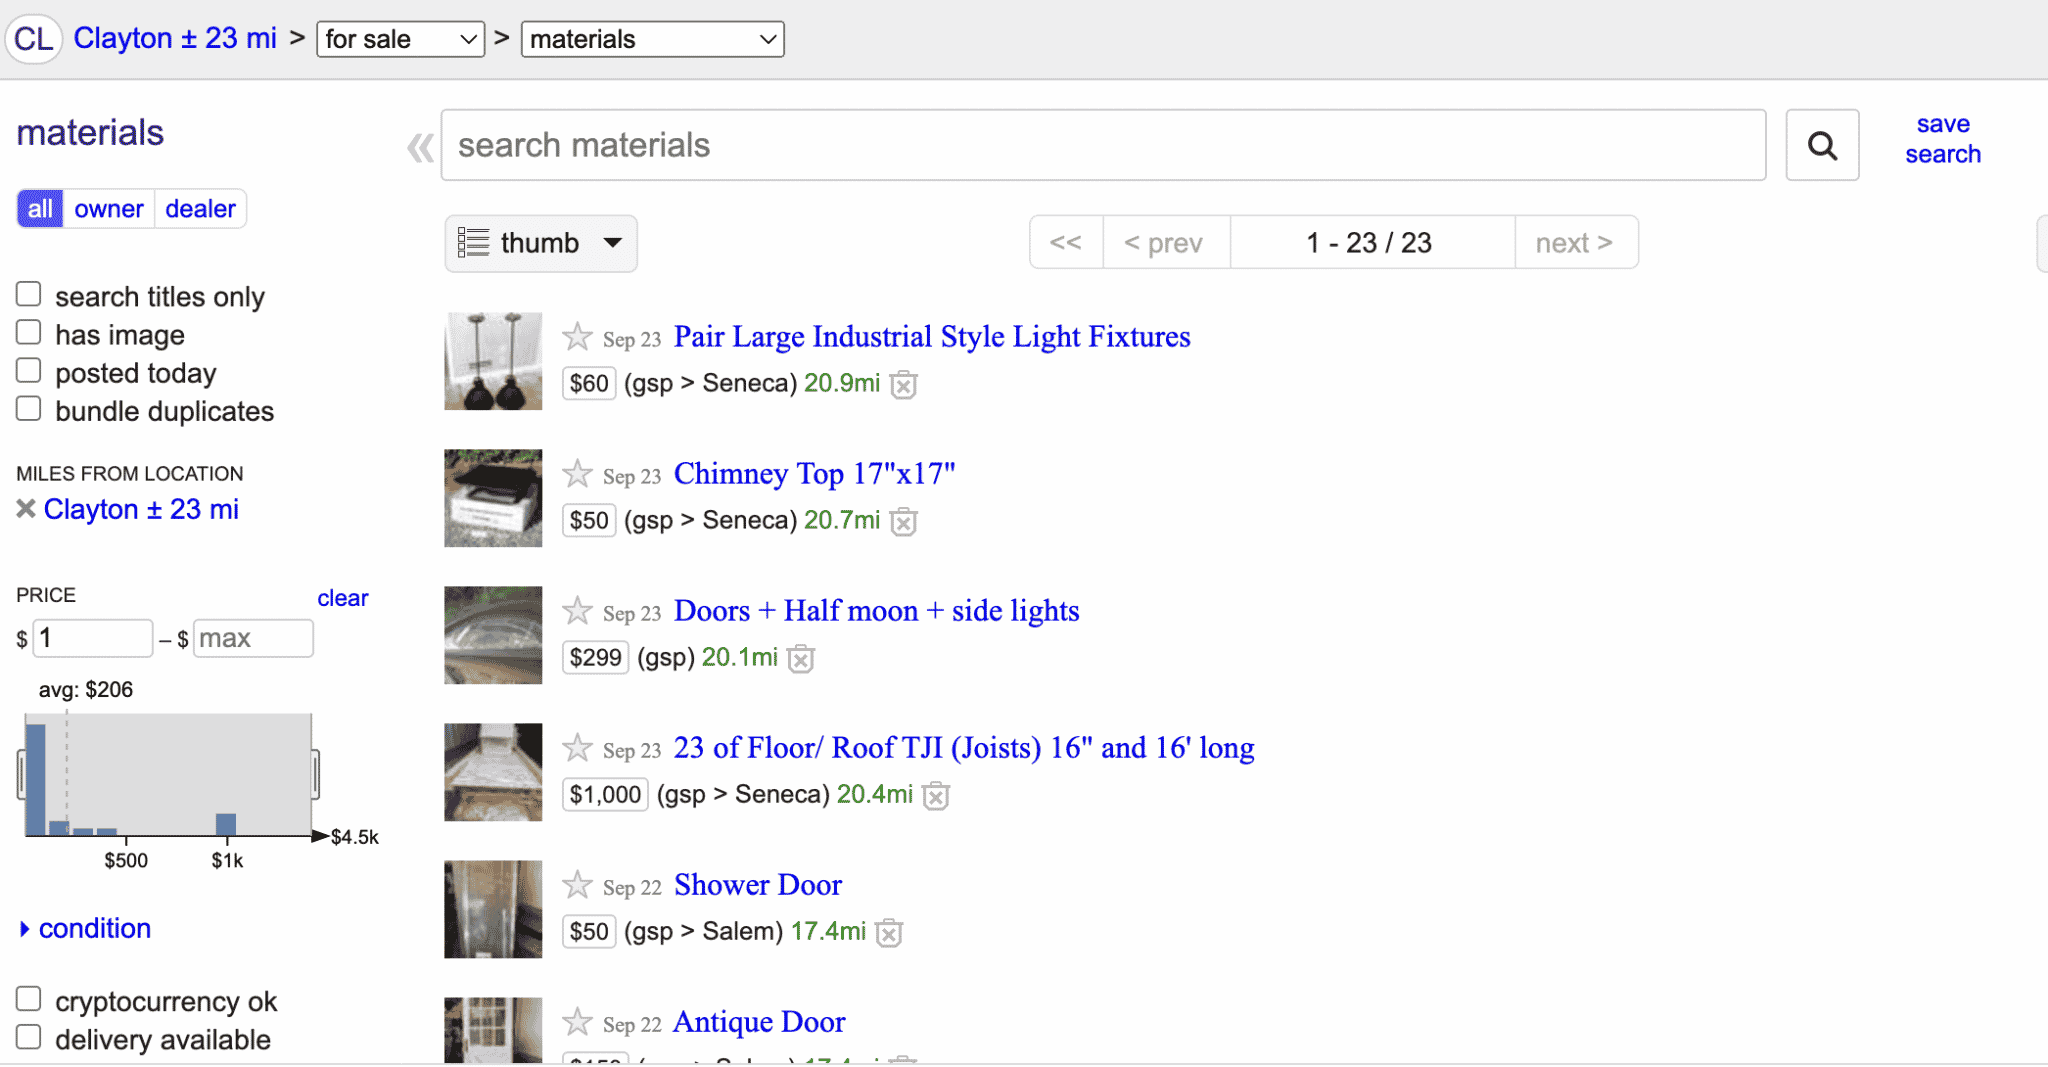Select the dealer tab filter

(x=200, y=209)
